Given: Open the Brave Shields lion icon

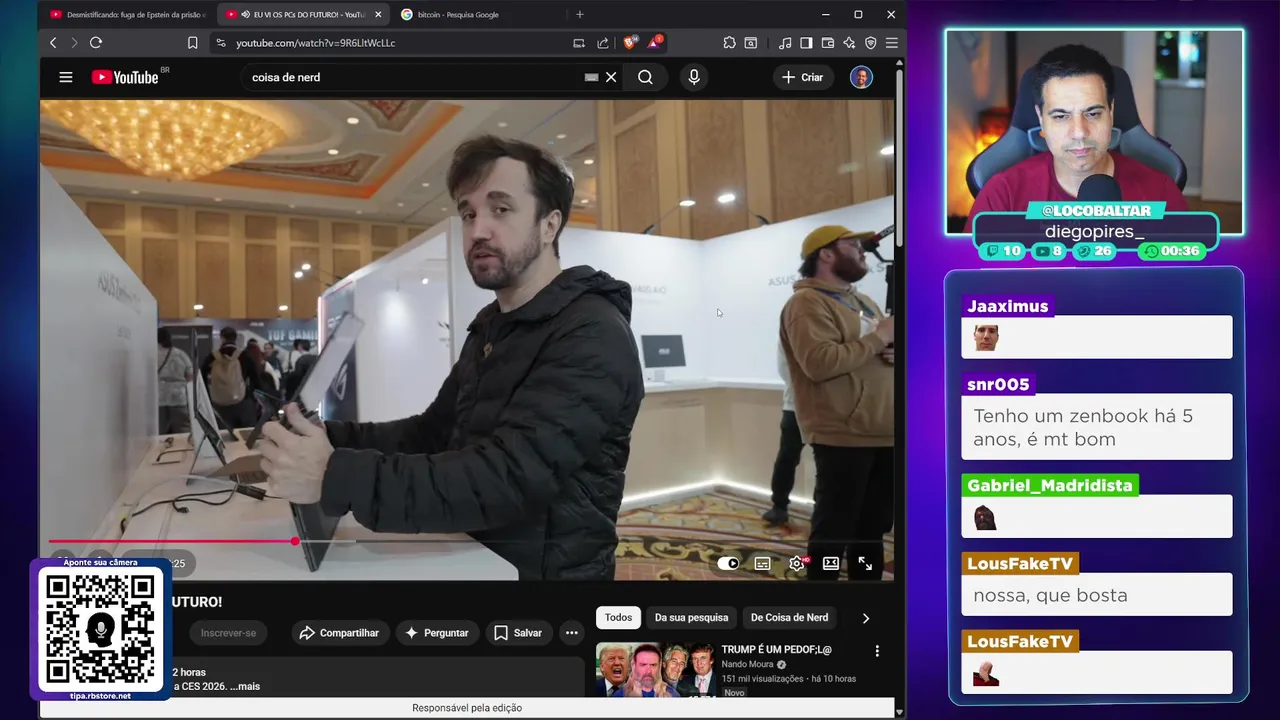Looking at the screenshot, I should coord(630,43).
